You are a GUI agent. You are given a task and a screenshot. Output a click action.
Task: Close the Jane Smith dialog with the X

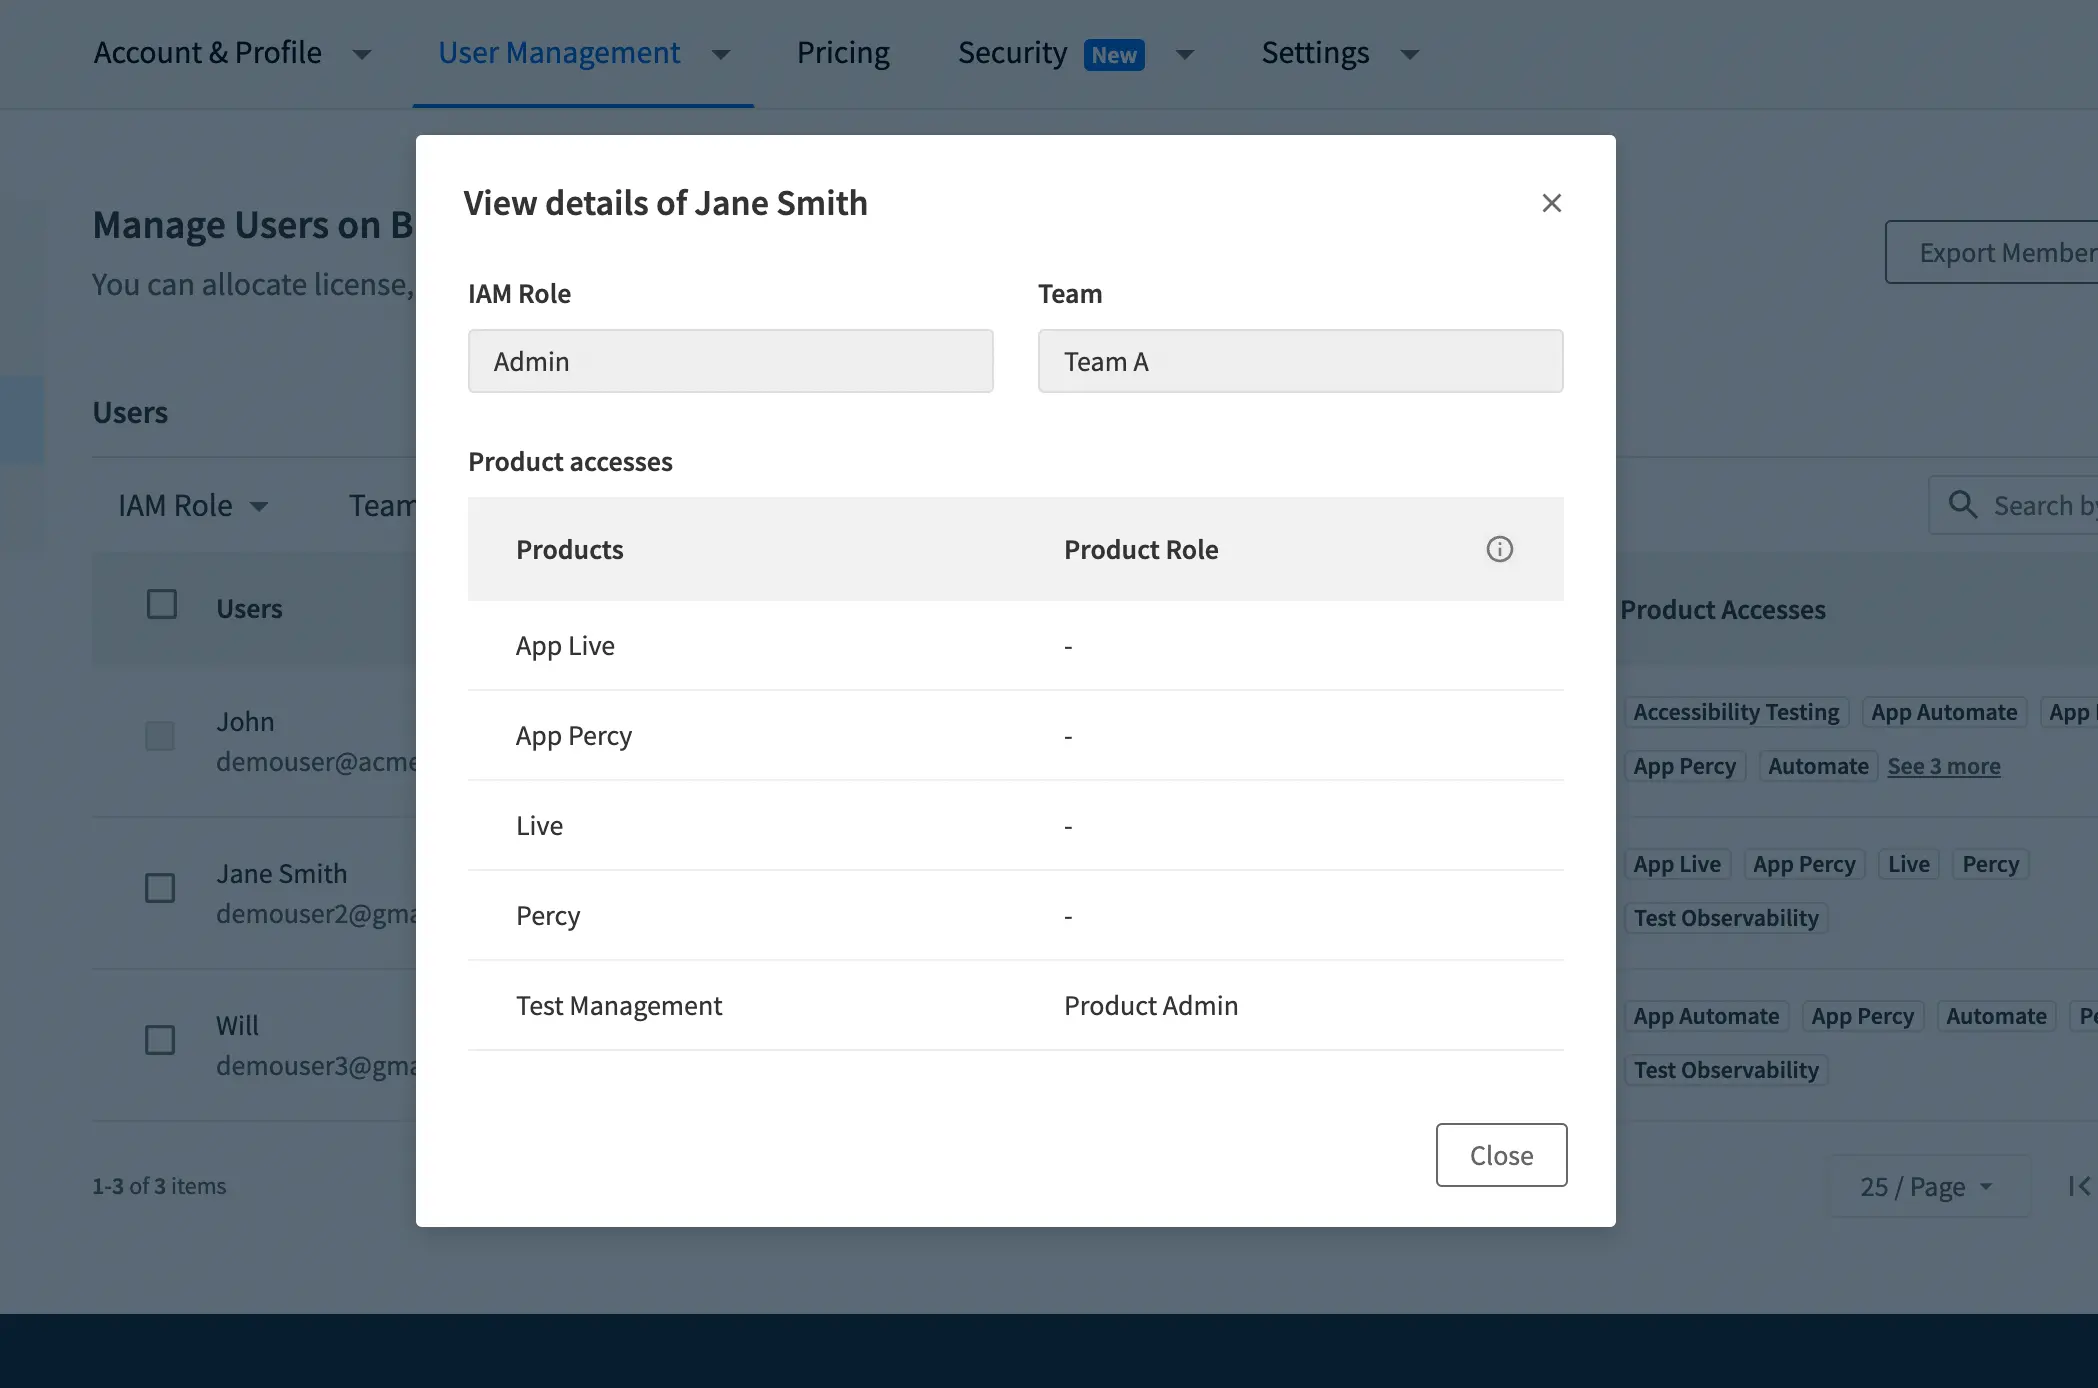pyautogui.click(x=1551, y=202)
